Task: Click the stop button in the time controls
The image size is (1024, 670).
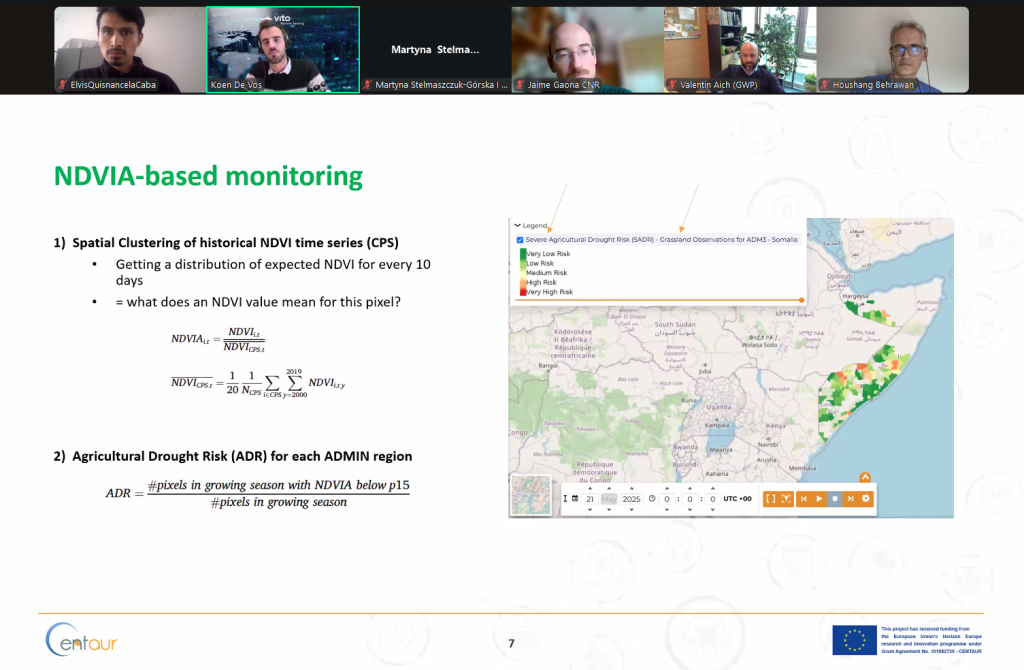Action: [835, 498]
